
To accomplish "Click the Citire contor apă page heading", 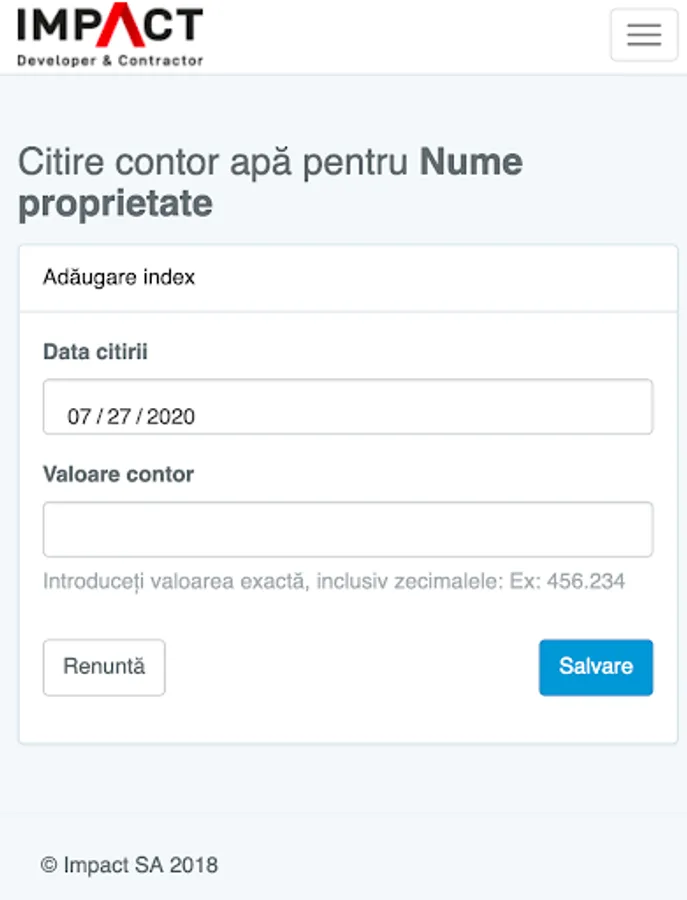I will coord(215,162).
